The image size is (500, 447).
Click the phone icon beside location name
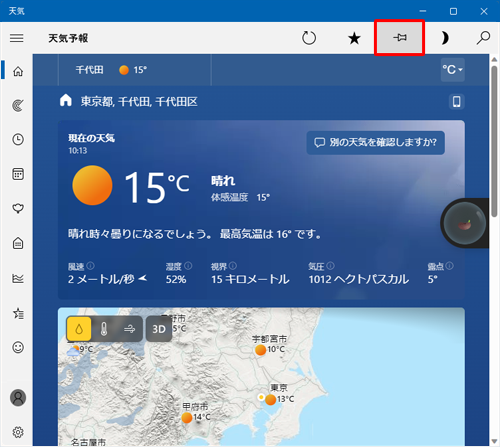pyautogui.click(x=457, y=101)
